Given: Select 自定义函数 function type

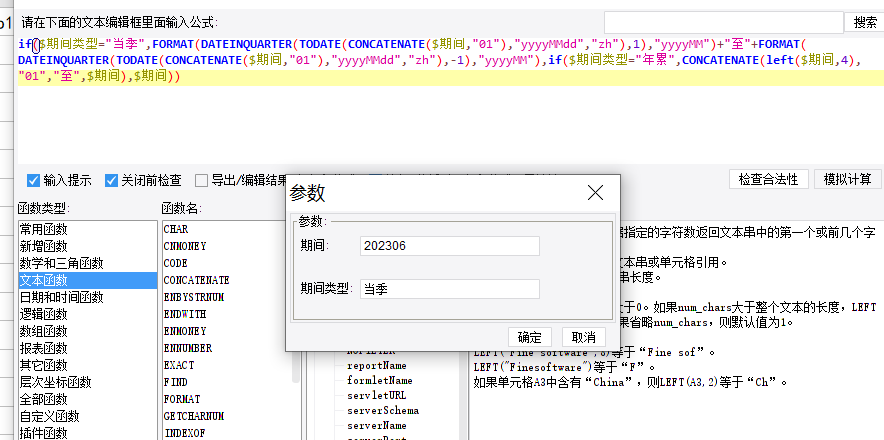Looking at the screenshot, I should 87,416.
